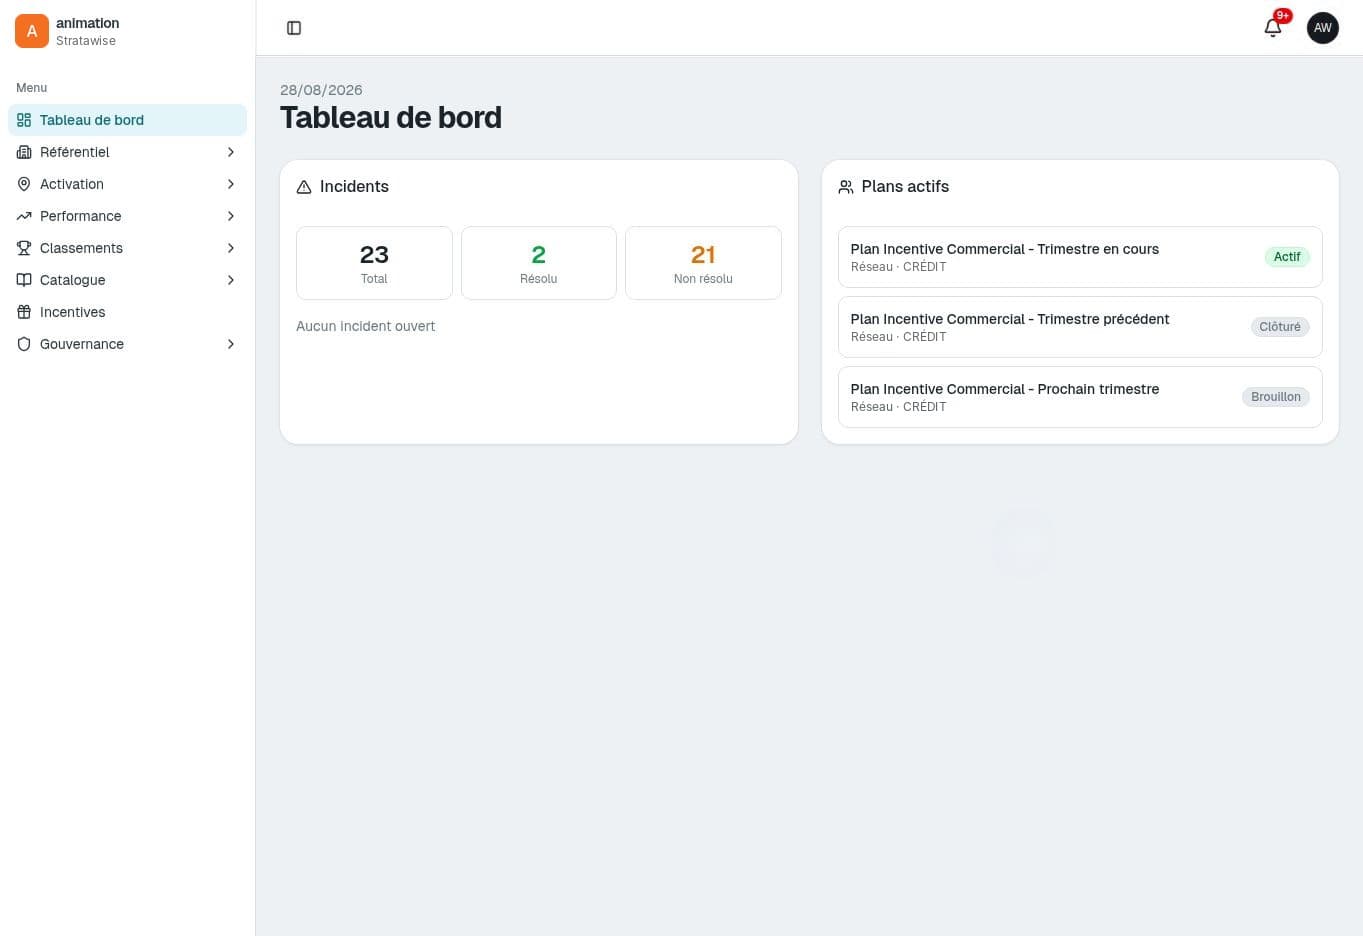Click the 2 Résolu incidents card
Screen dimensions: 1363x936
[539, 263]
